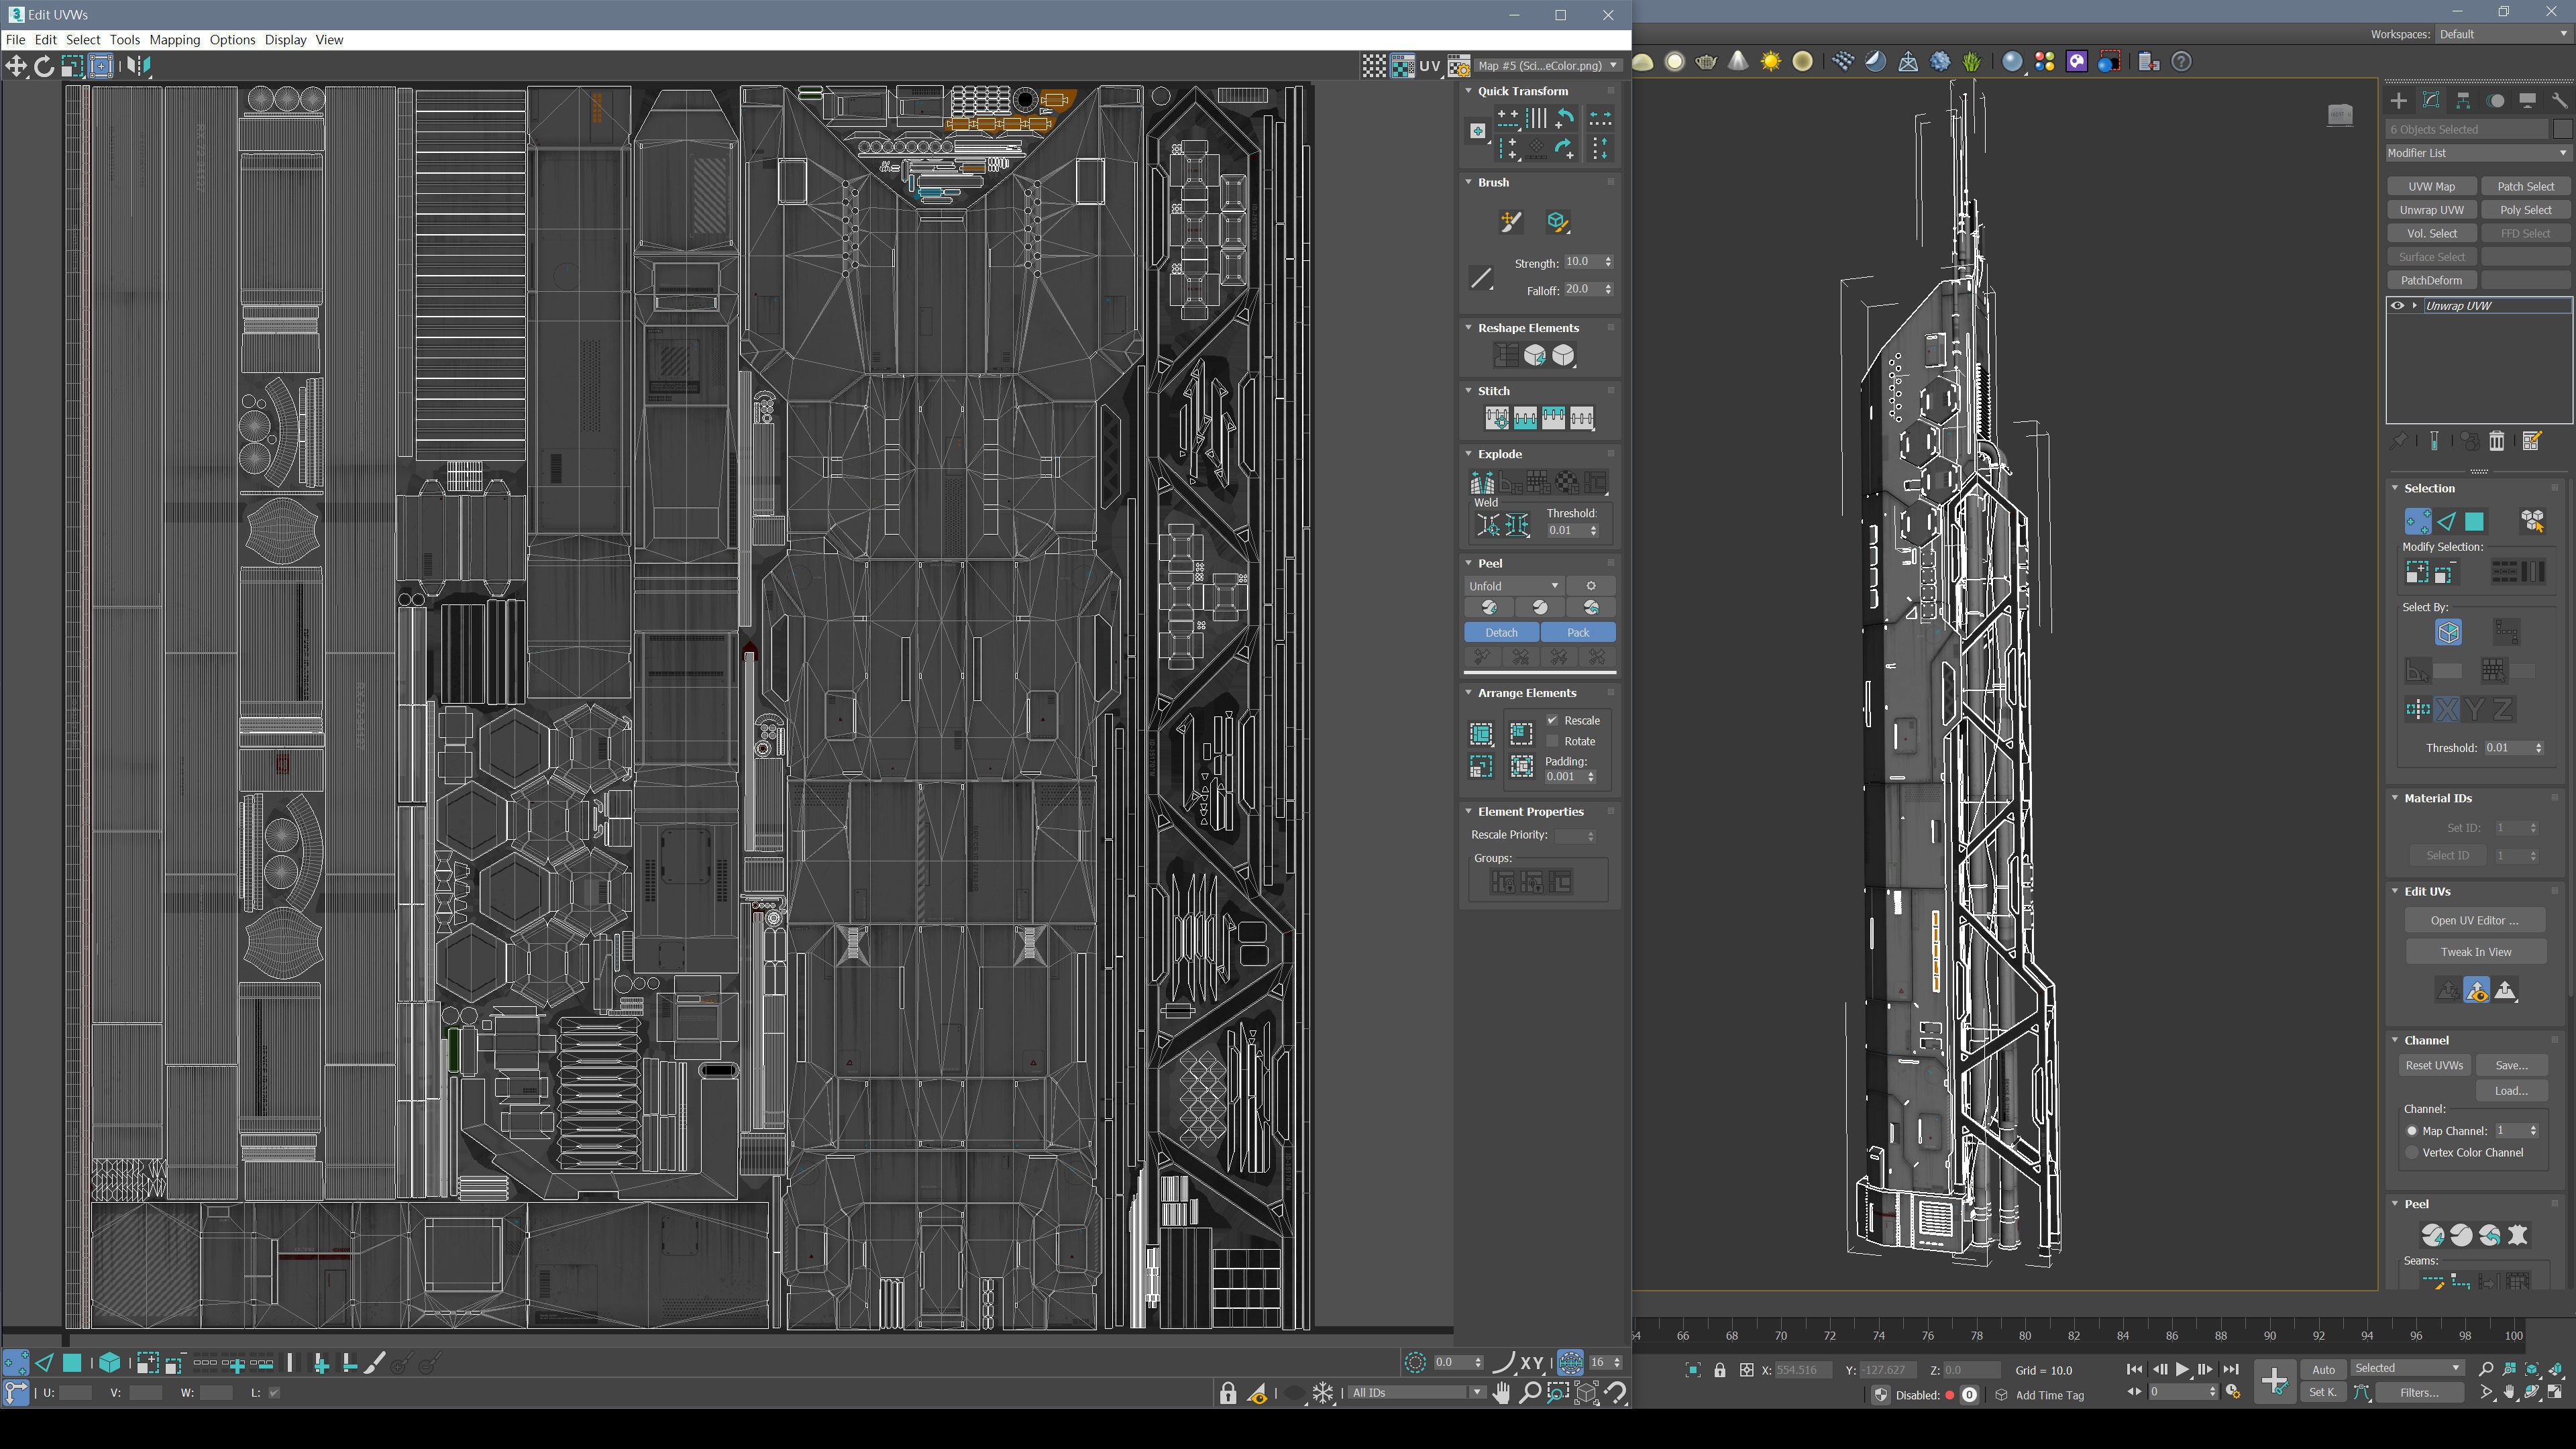Click the Open UV Editor button
The height and width of the screenshot is (1449, 2576).
click(2474, 920)
